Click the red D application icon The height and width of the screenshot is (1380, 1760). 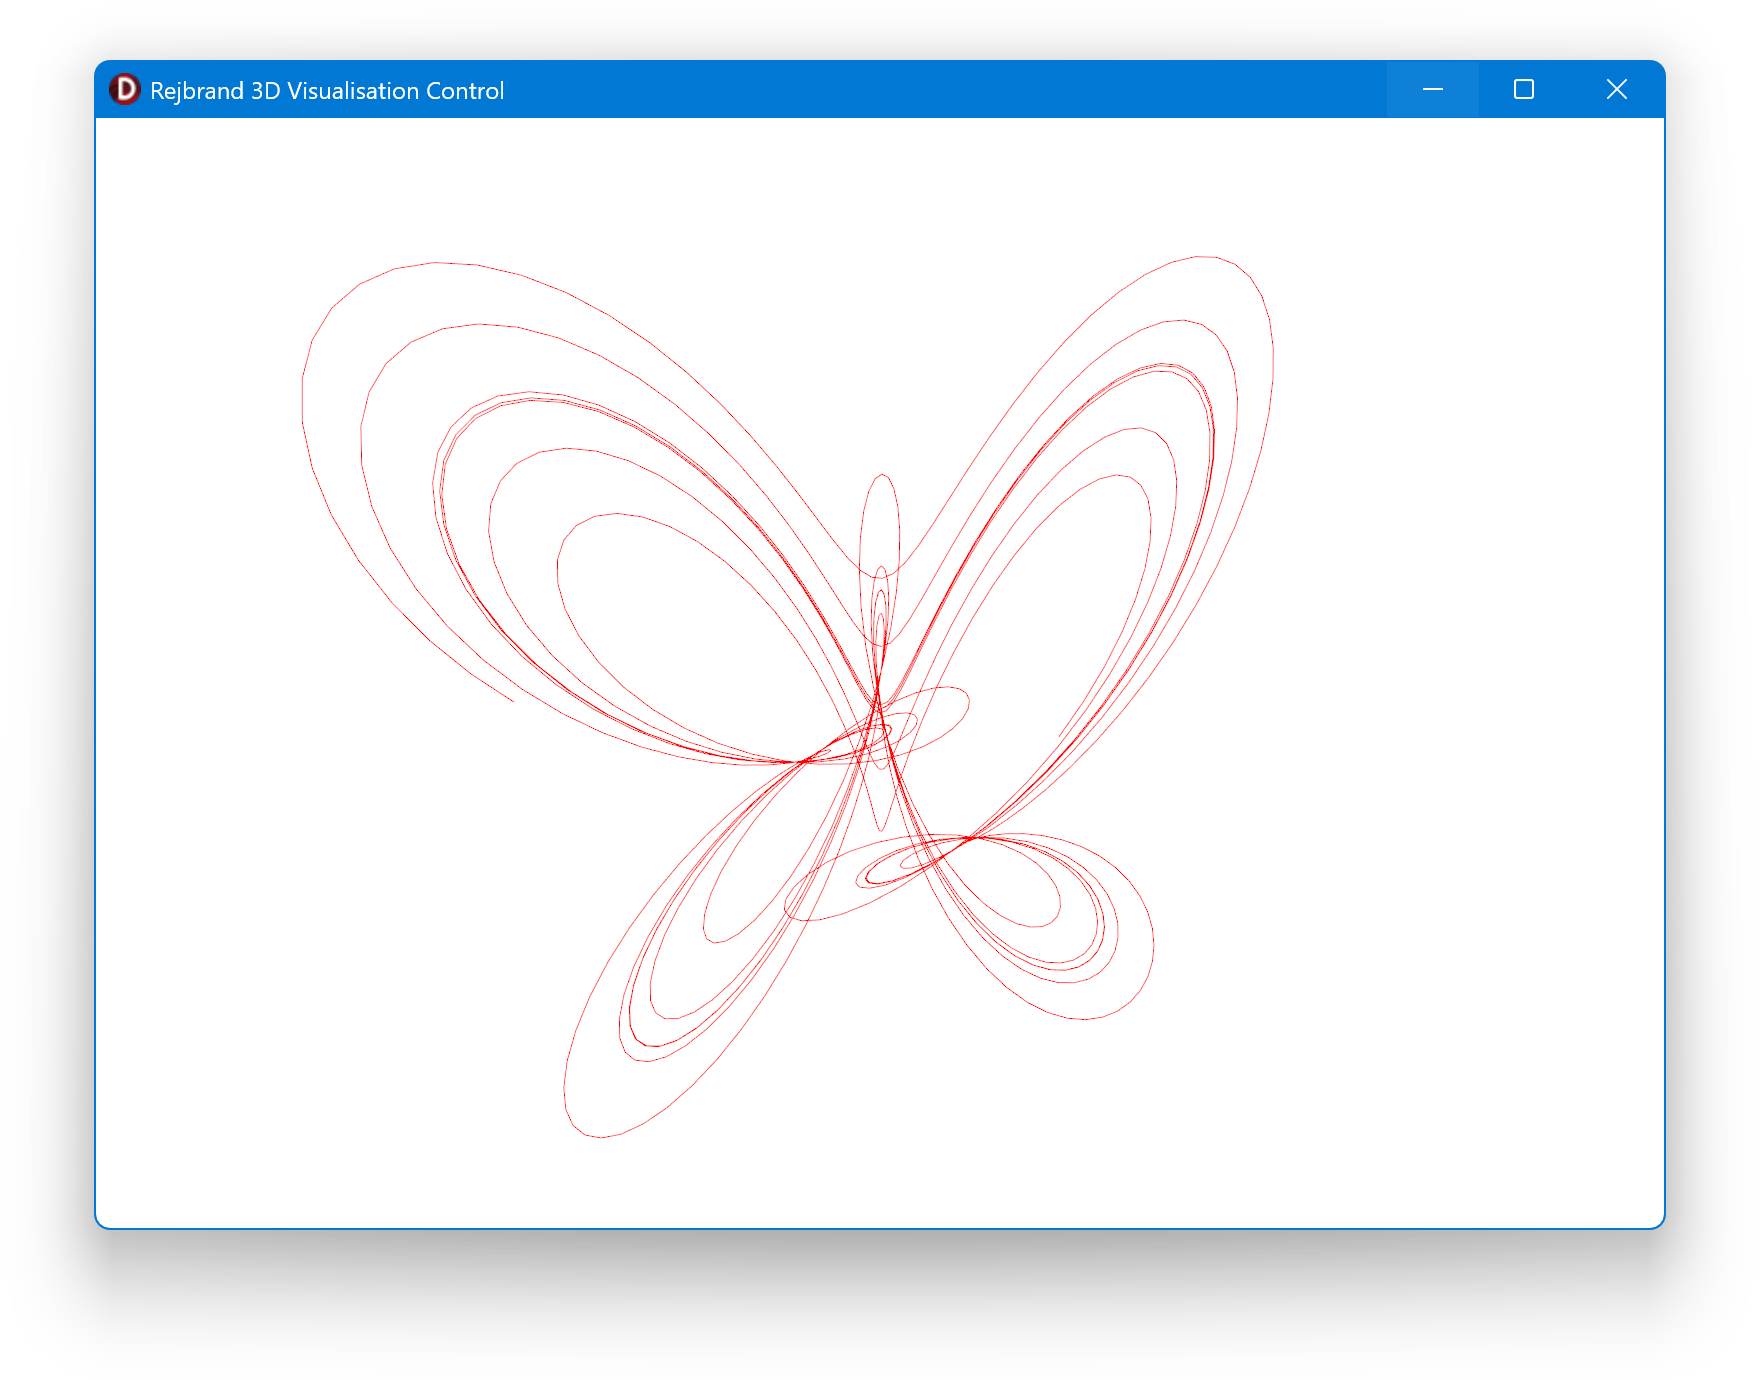(x=125, y=90)
